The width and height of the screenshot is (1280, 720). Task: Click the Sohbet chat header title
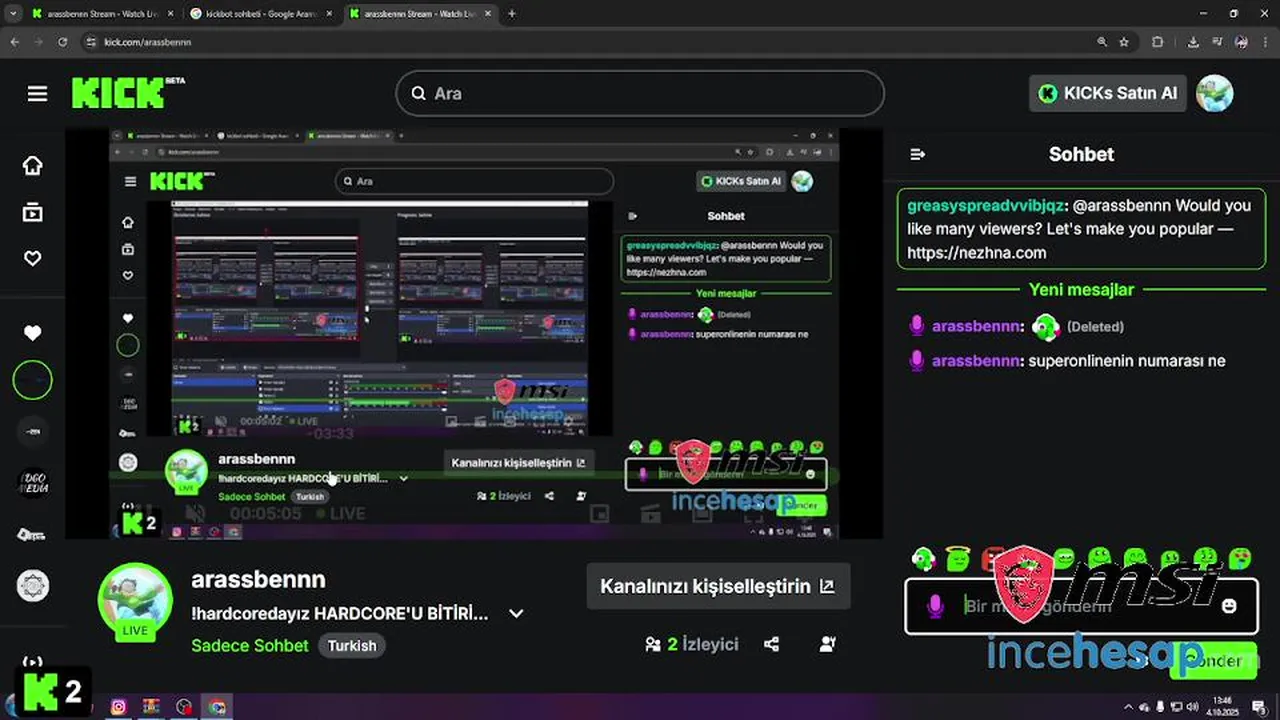[x=1081, y=154]
